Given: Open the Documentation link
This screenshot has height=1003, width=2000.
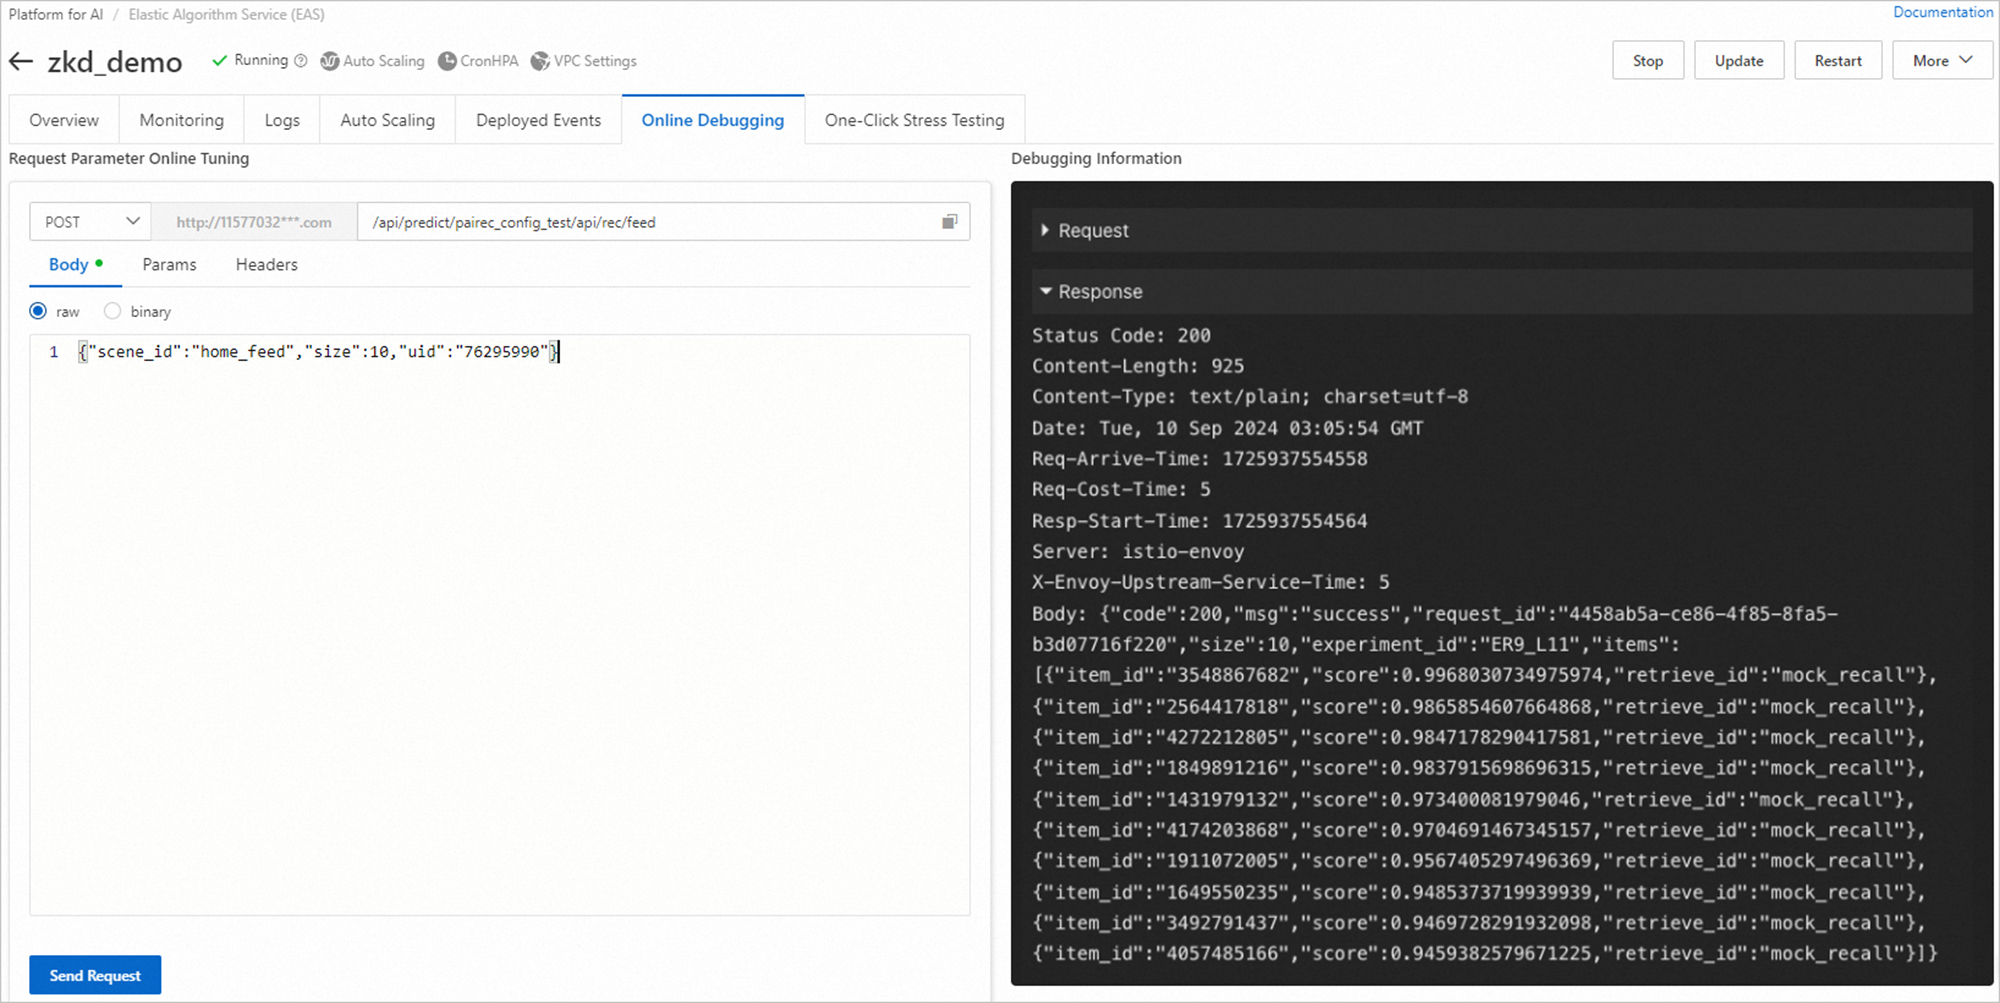Looking at the screenshot, I should click(x=1942, y=13).
